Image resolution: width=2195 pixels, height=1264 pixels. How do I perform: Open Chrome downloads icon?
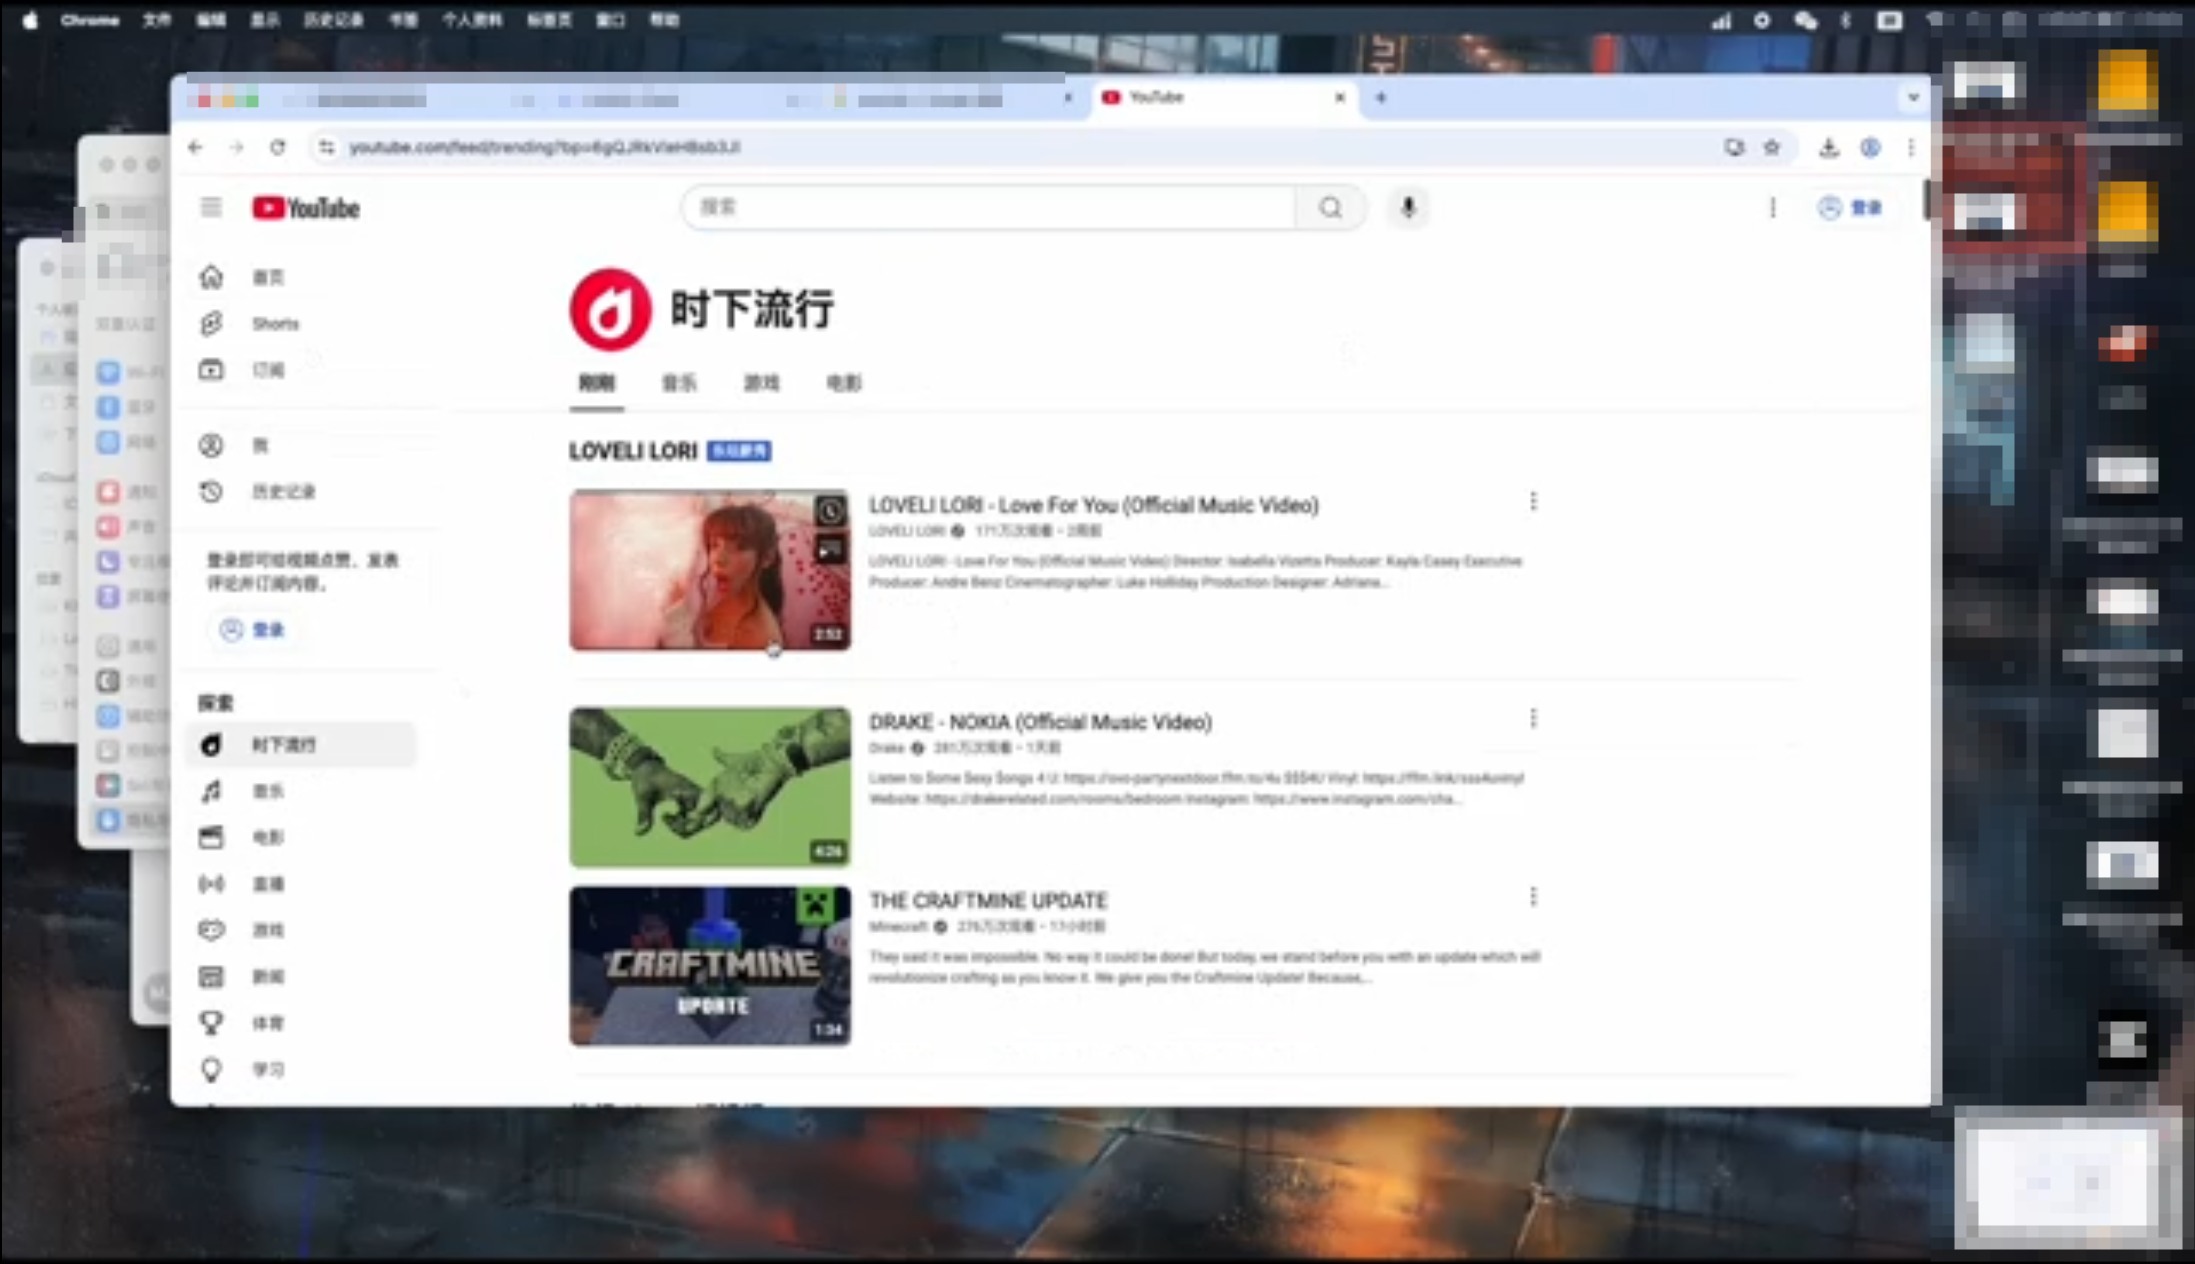[1828, 147]
